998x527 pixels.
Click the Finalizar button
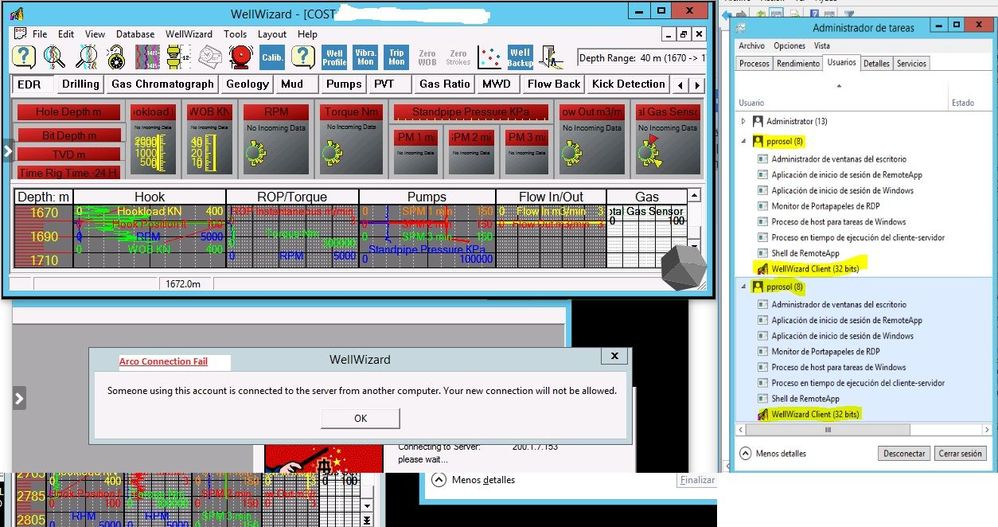(697, 480)
